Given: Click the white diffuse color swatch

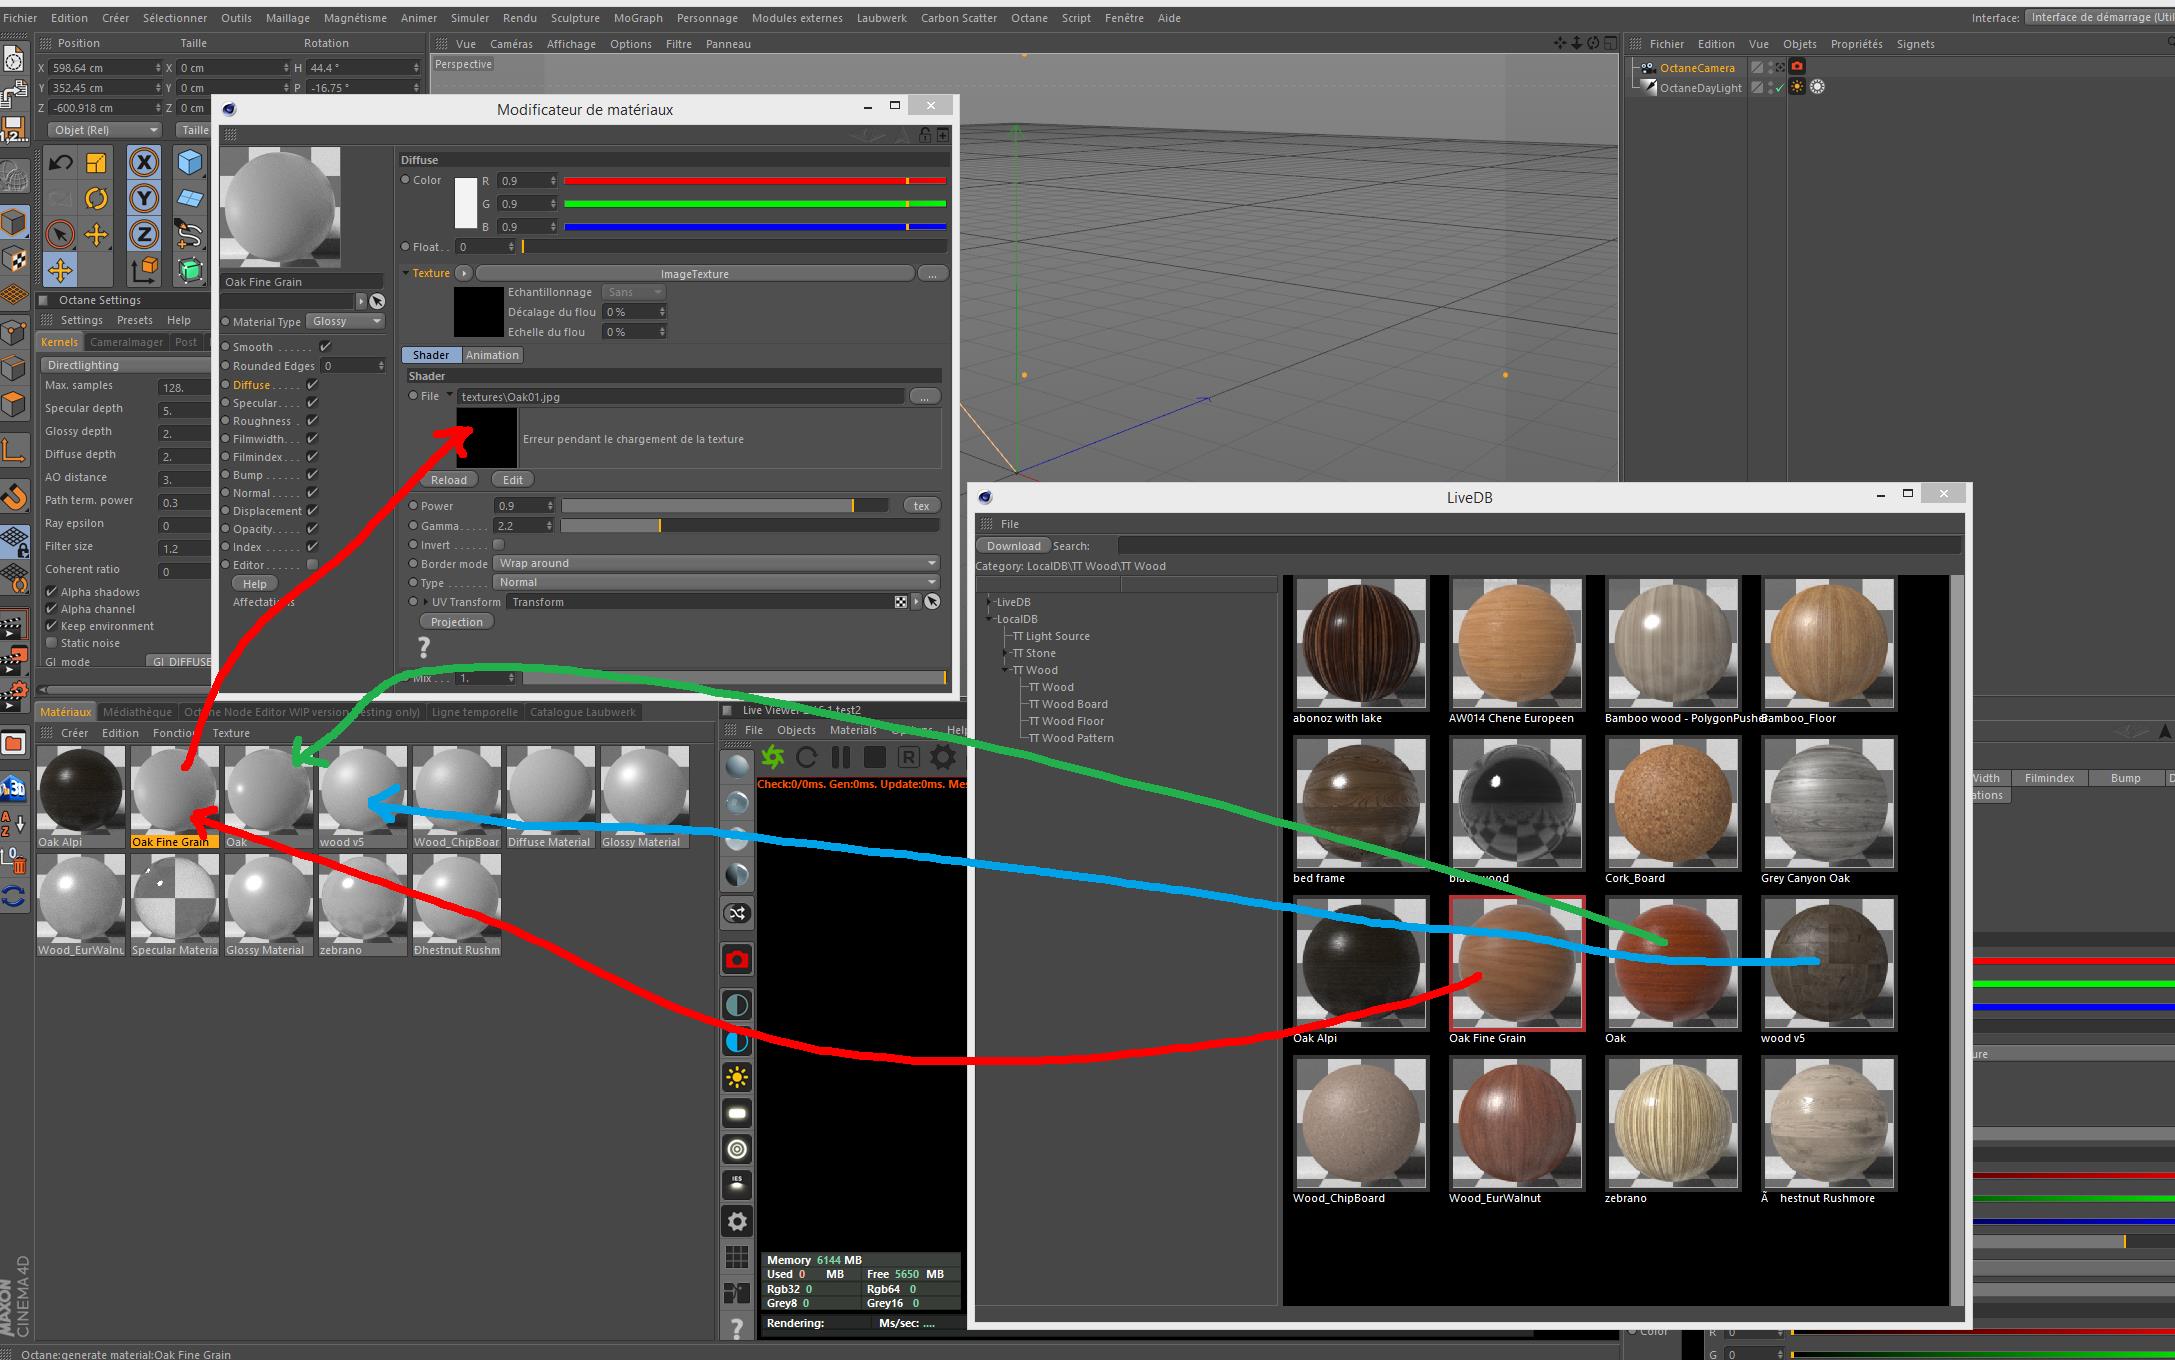Looking at the screenshot, I should (x=466, y=203).
